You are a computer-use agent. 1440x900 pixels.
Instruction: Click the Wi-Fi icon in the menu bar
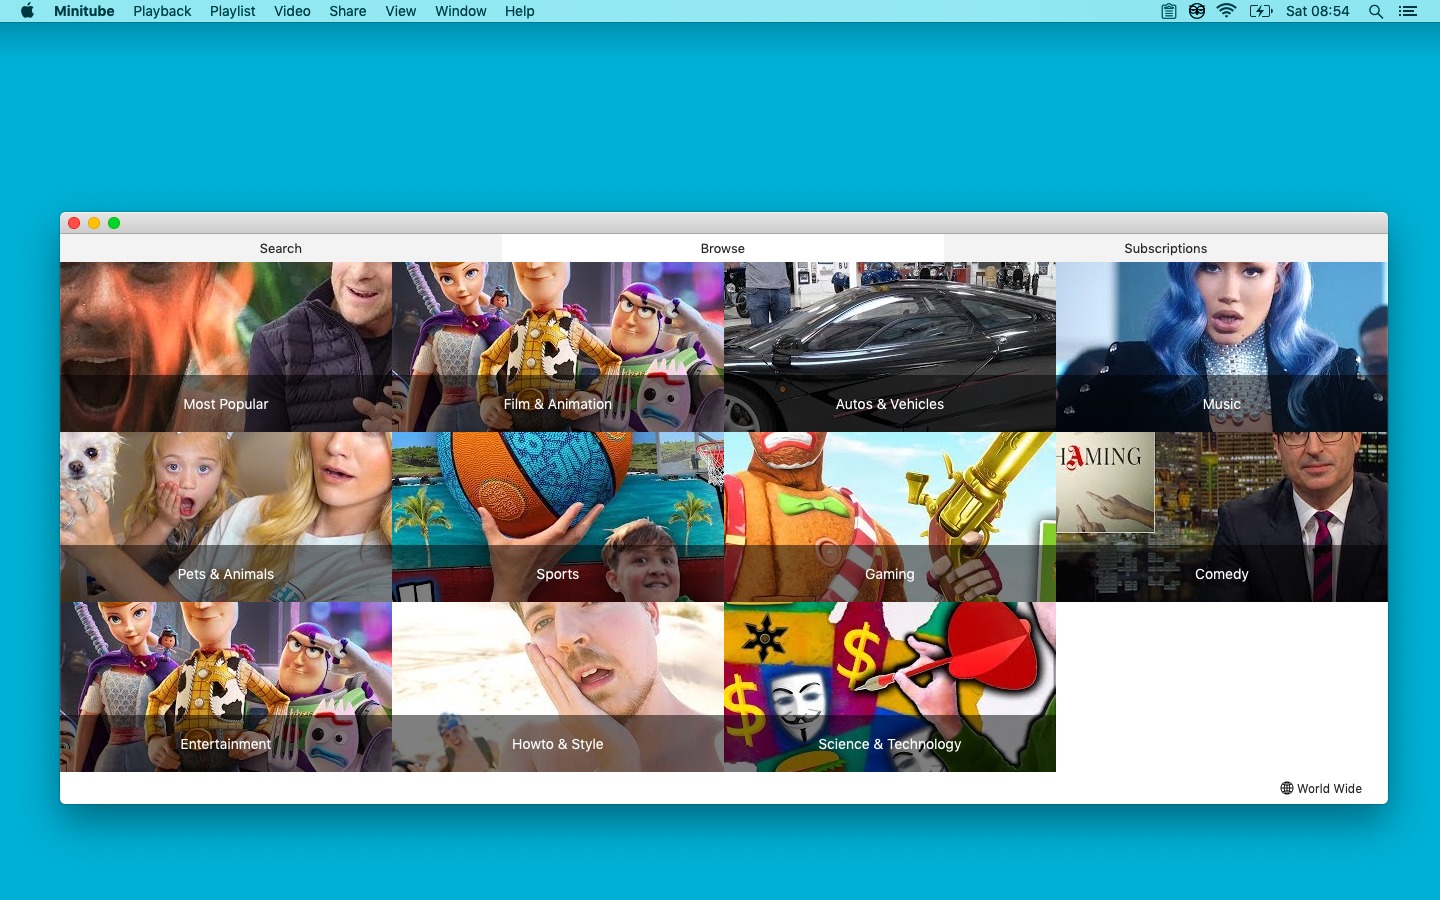pos(1225,11)
